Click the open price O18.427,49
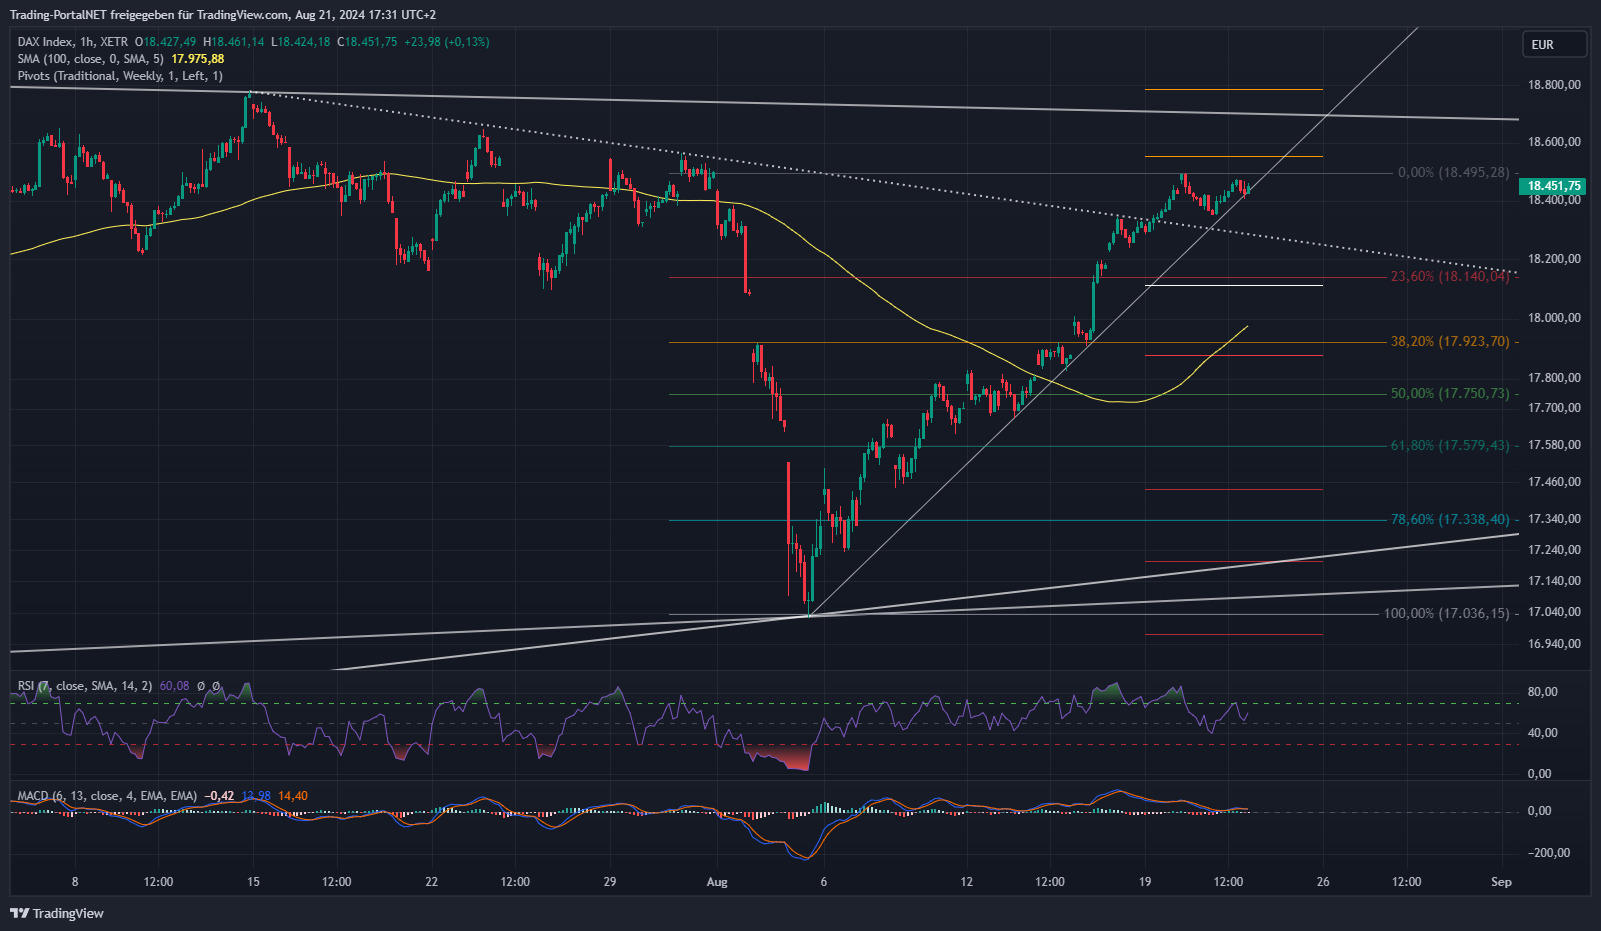The image size is (1601, 931). pos(166,42)
